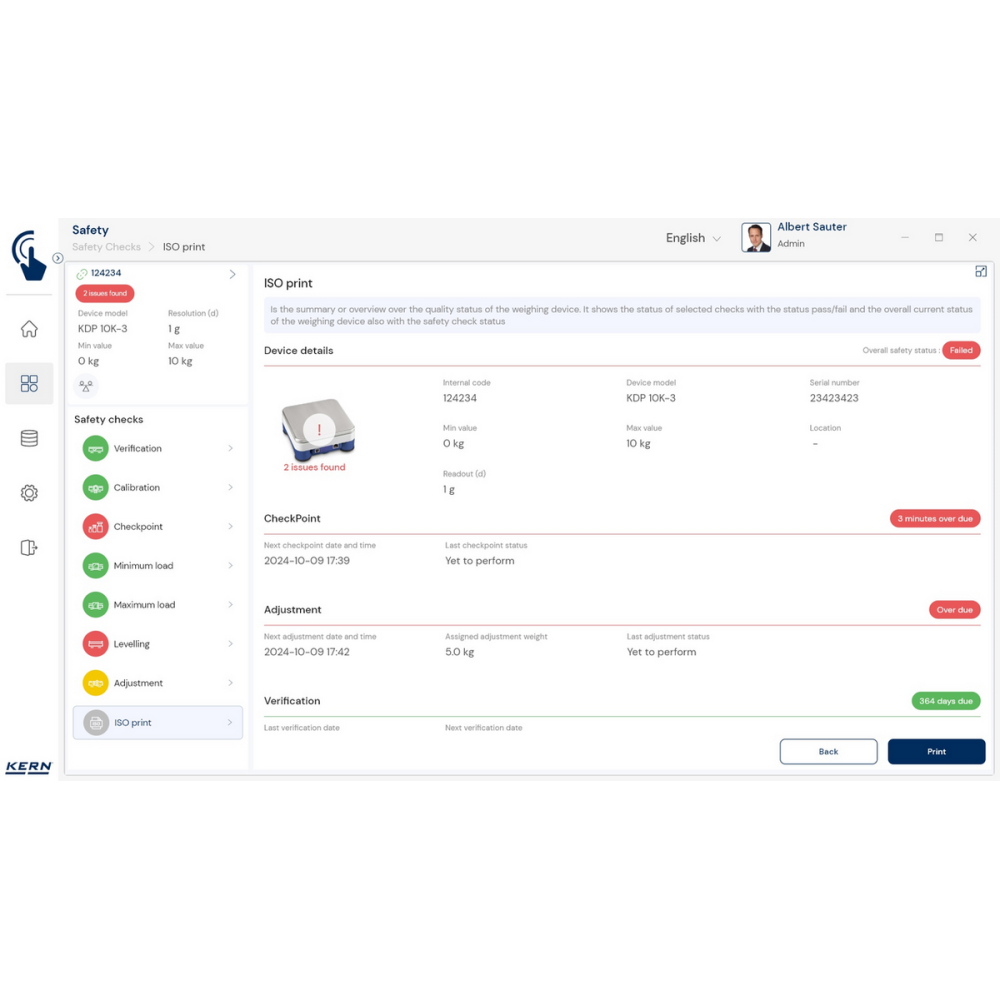
Task: Open the database icon in the sidebar
Action: (29, 438)
